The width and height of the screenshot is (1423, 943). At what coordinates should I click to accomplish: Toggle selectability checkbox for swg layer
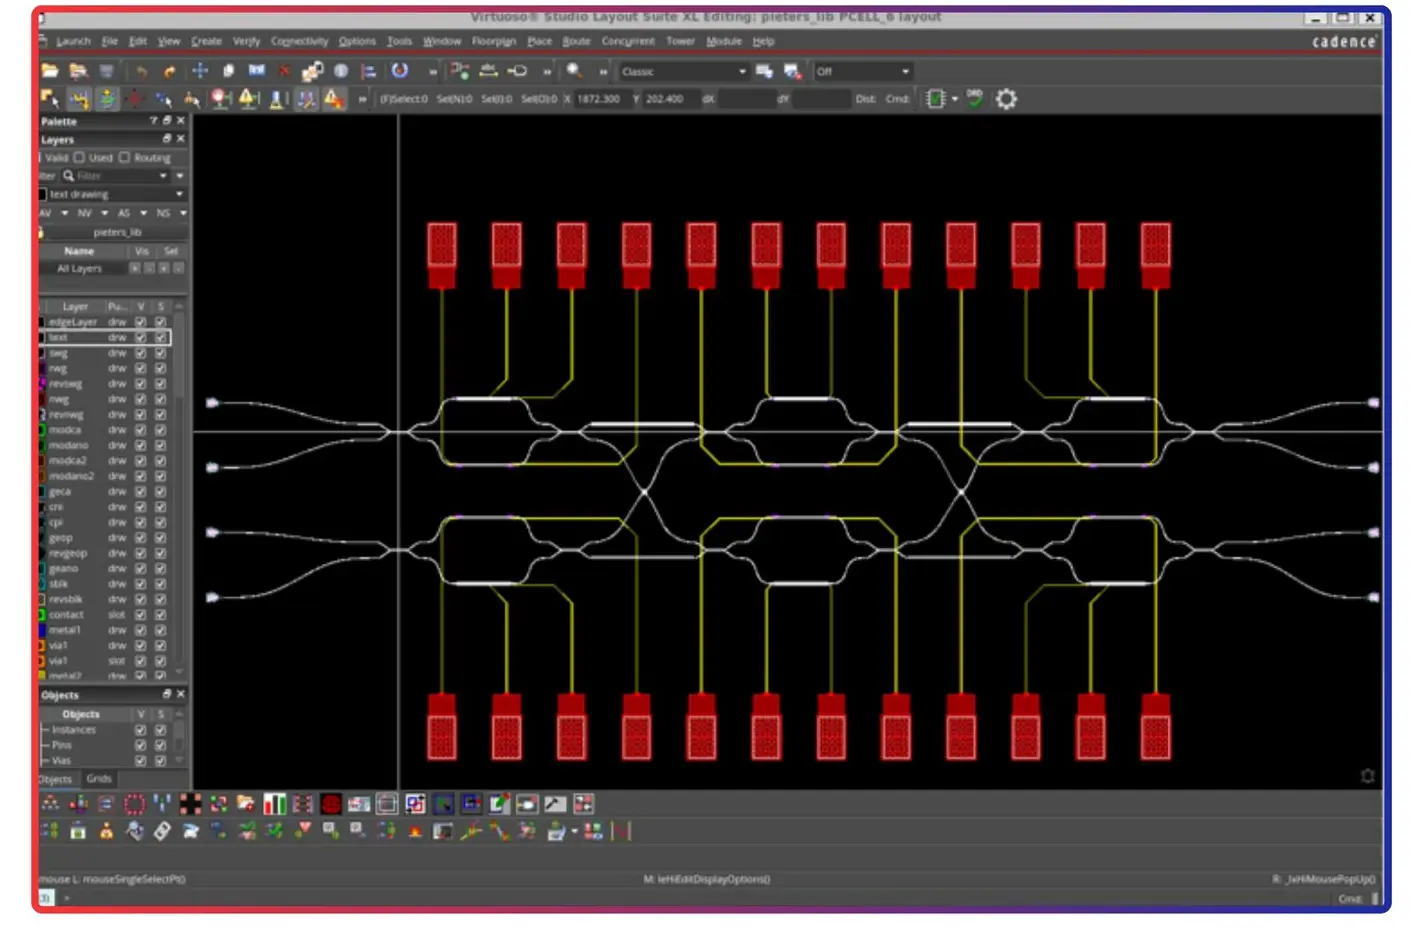click(160, 353)
